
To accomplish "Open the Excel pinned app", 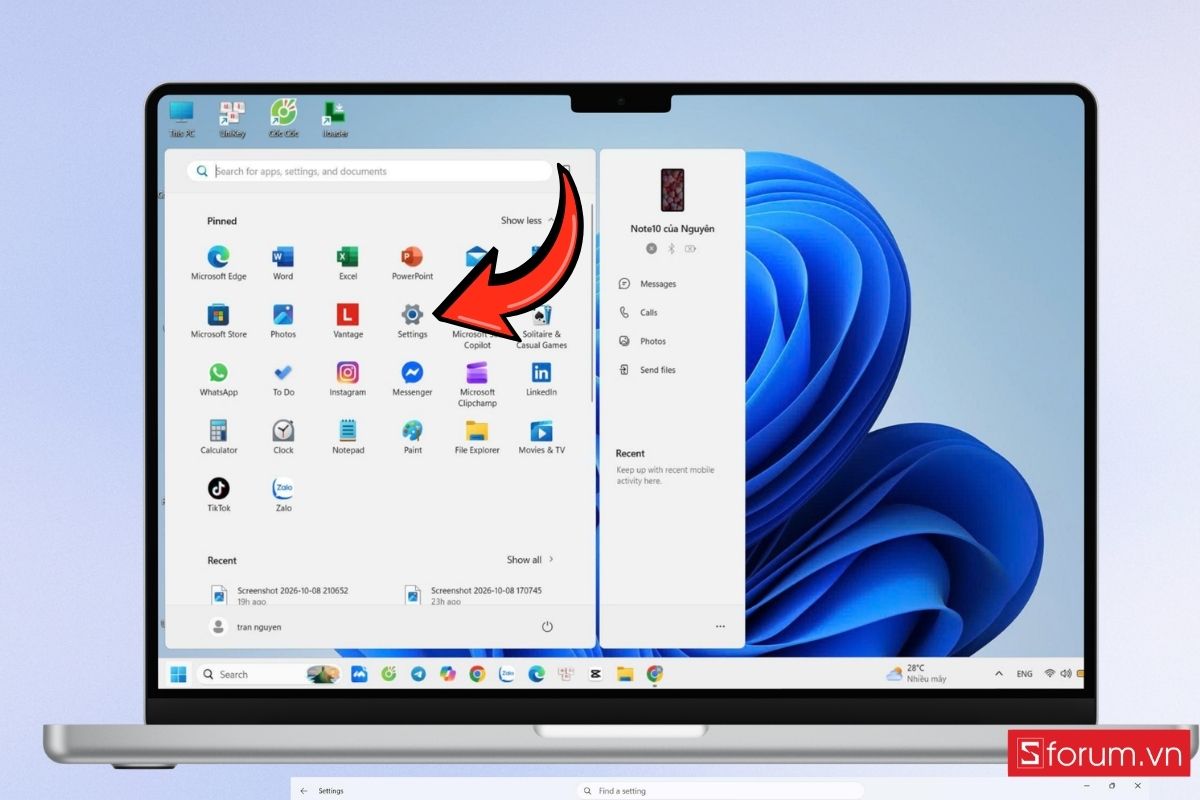I will (x=347, y=263).
